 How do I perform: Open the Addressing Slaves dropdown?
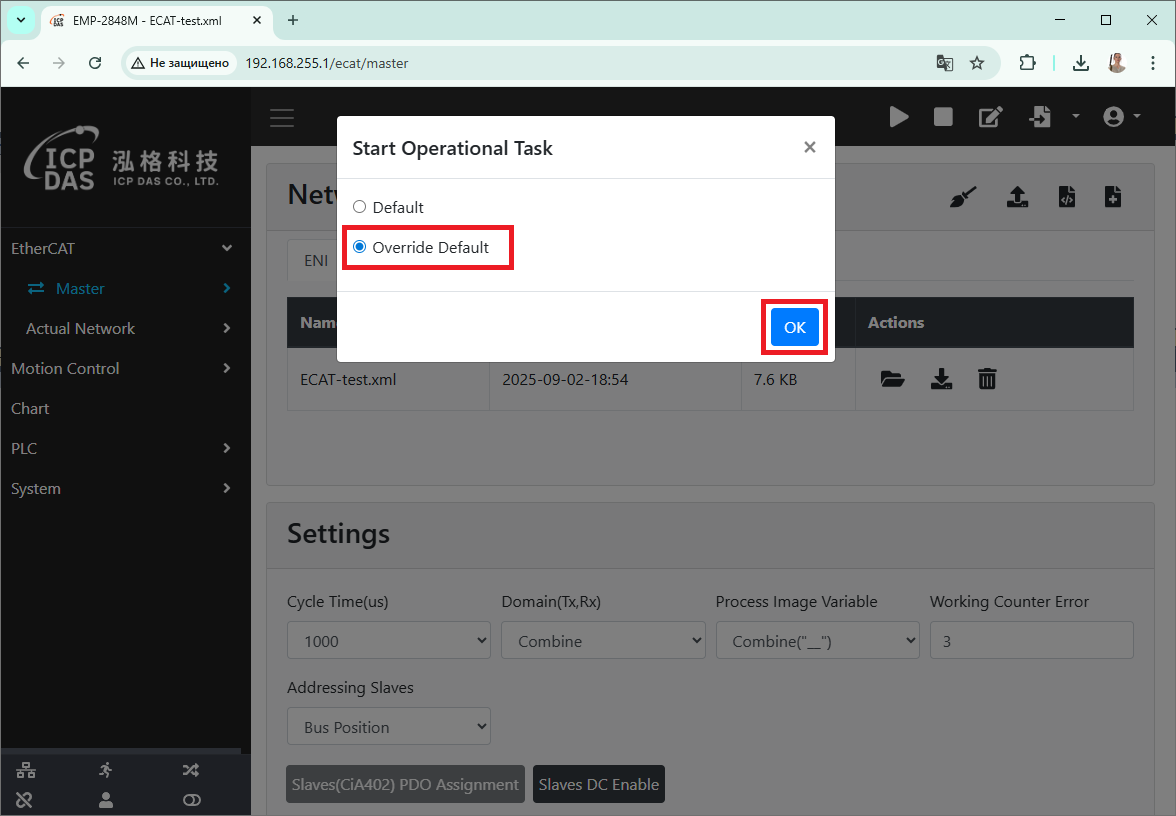coord(388,727)
